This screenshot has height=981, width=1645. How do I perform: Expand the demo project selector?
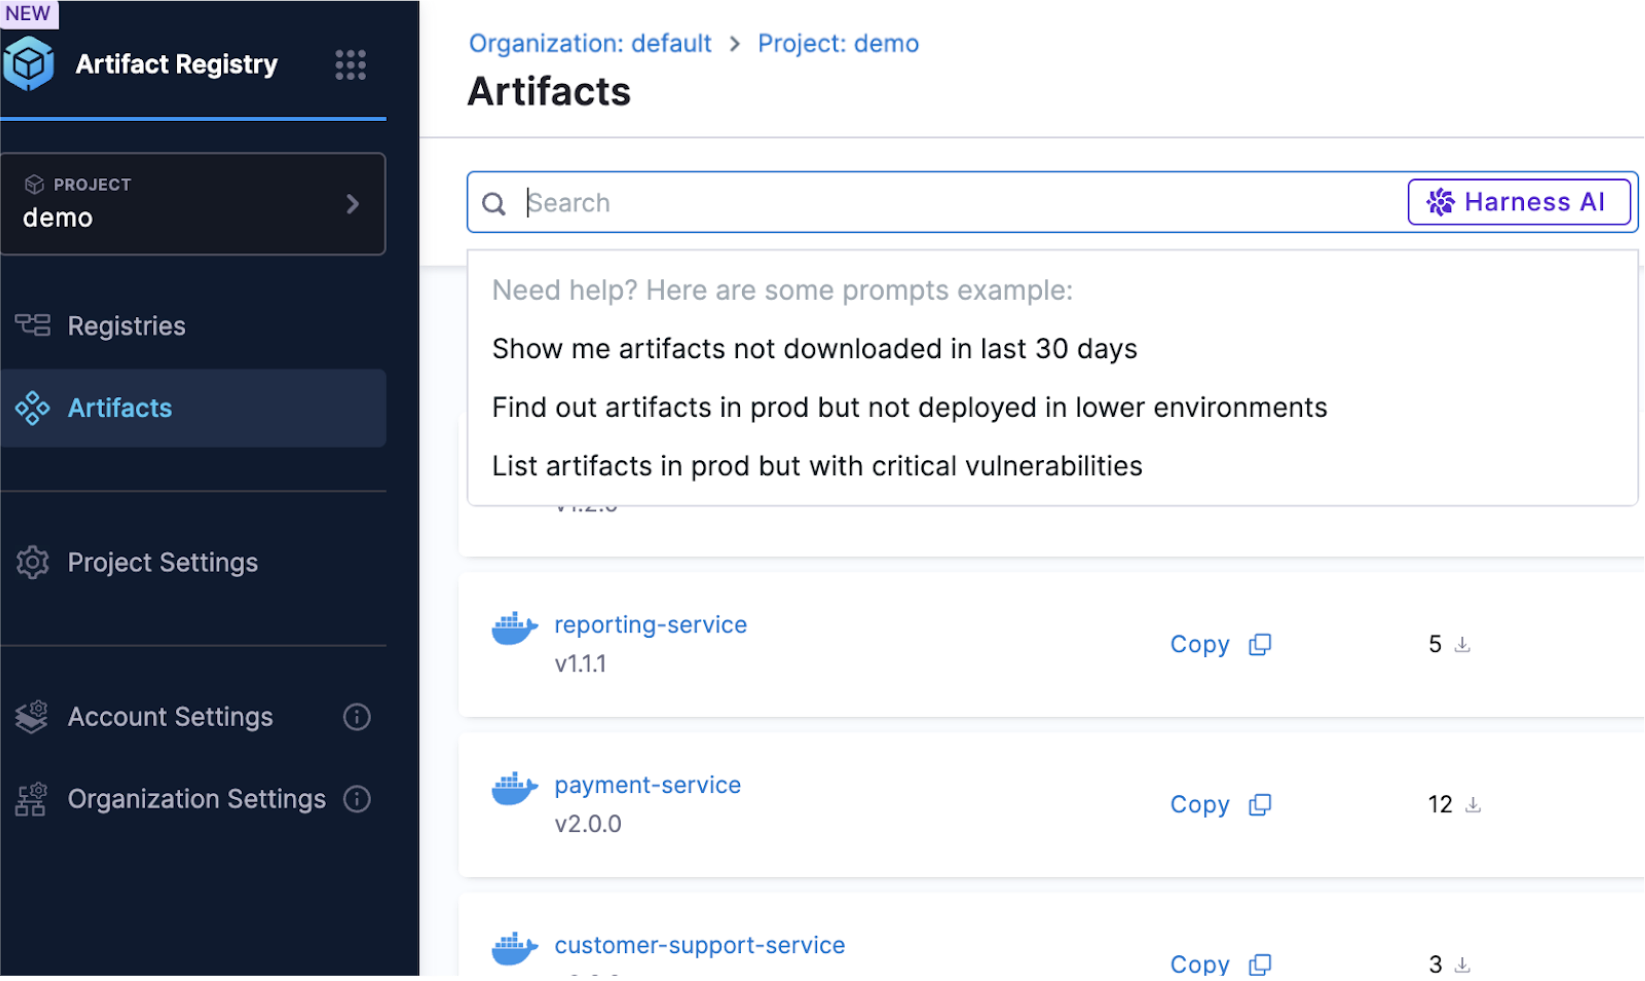[193, 204]
